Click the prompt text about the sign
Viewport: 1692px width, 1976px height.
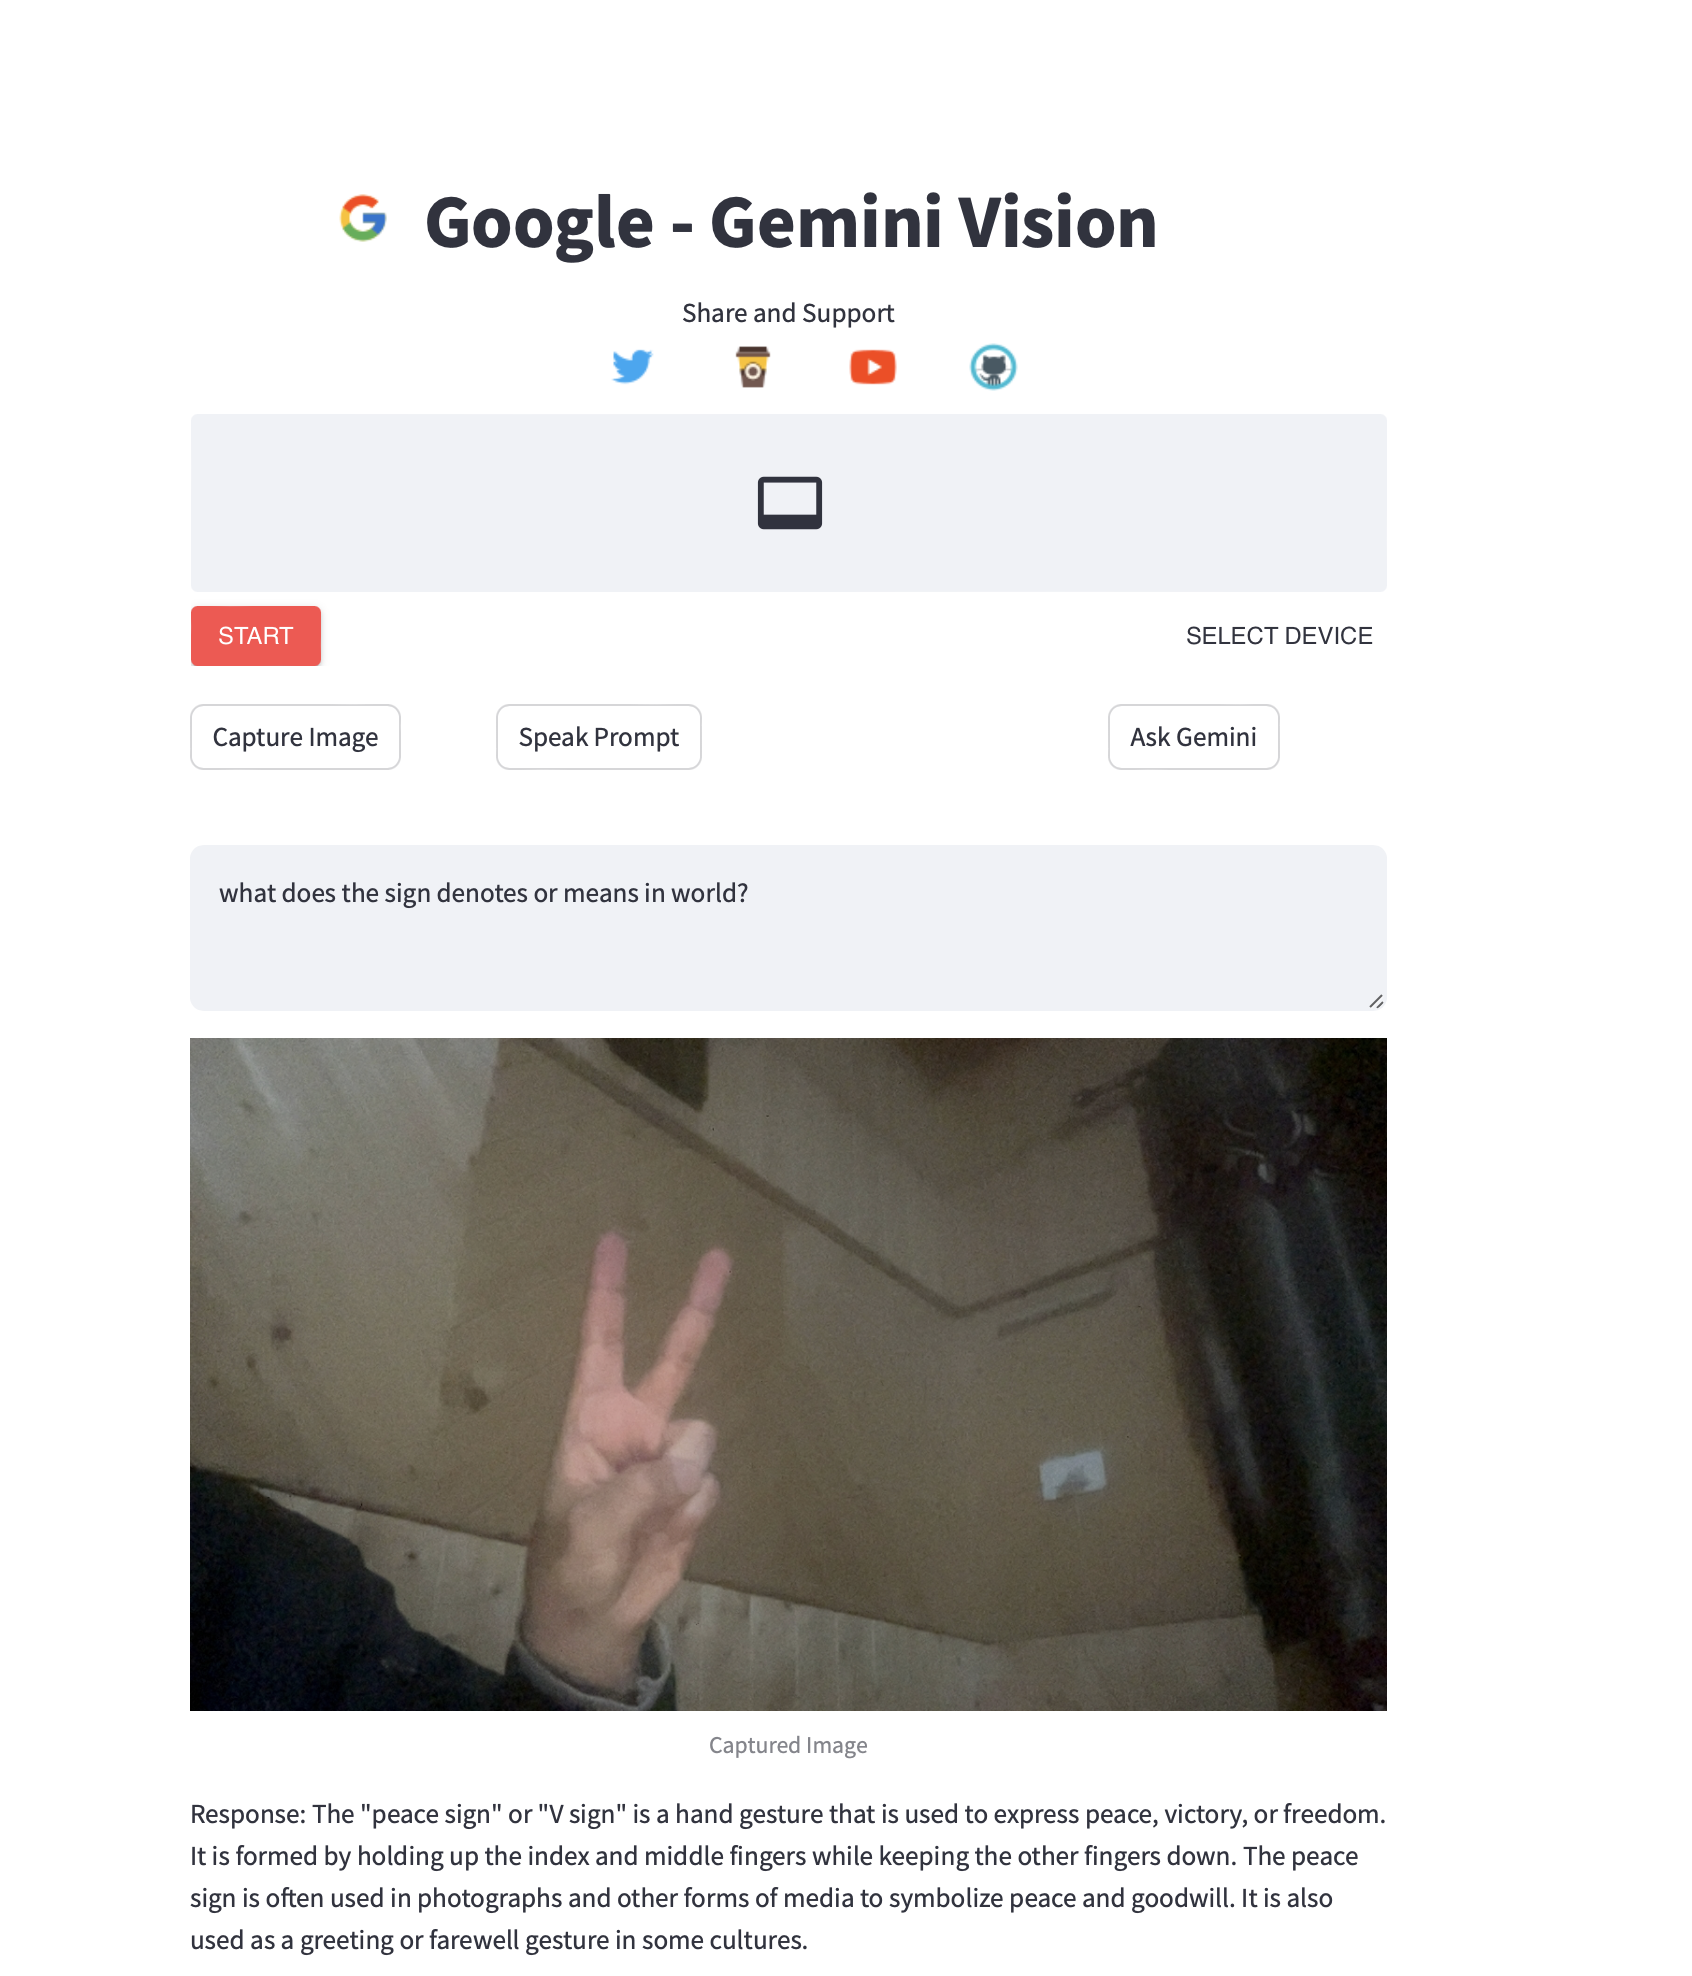click(484, 893)
